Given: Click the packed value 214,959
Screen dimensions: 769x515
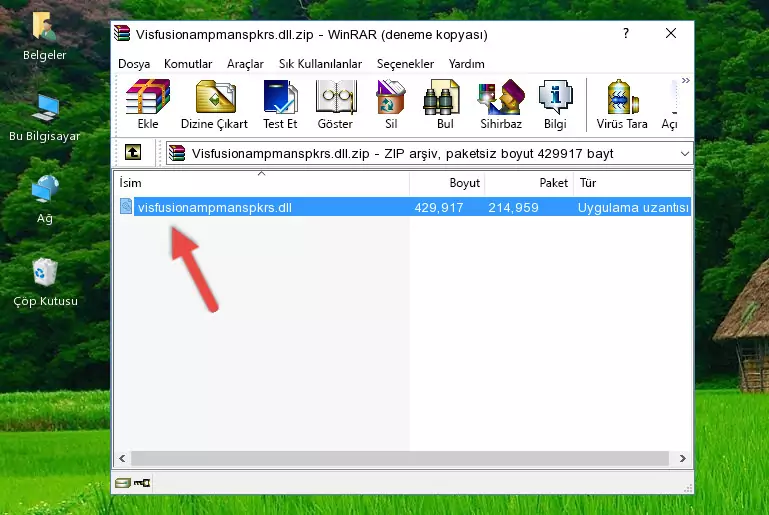Looking at the screenshot, I should click(513, 207).
